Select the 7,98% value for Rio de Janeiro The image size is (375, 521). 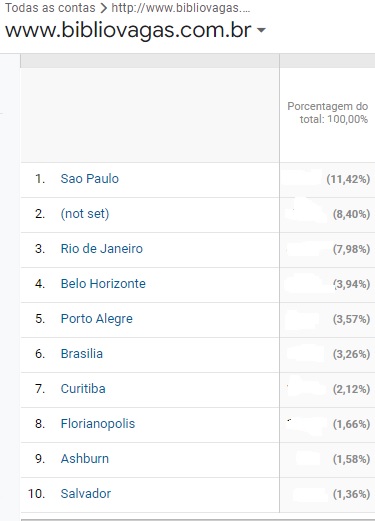click(351, 249)
